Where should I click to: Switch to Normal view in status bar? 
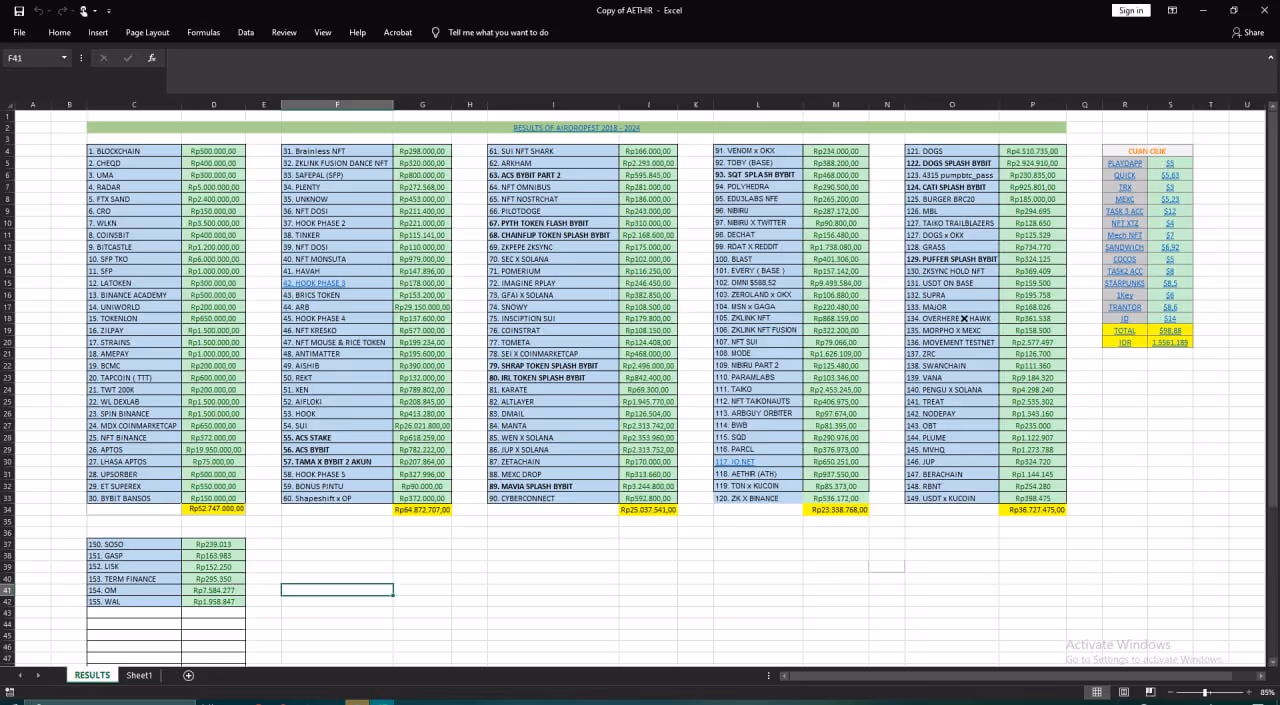1097,692
